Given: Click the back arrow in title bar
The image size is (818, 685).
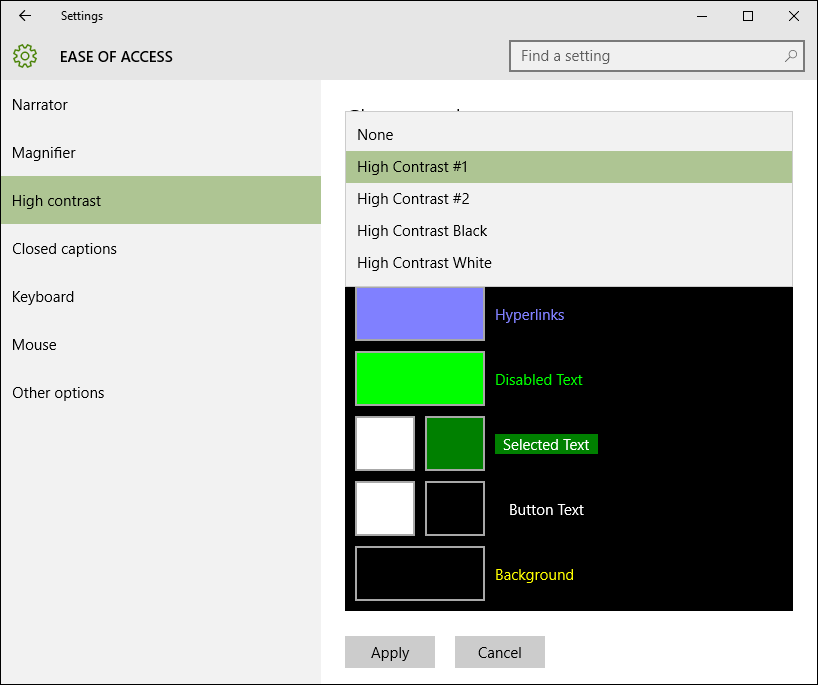Looking at the screenshot, I should pyautogui.click(x=25, y=16).
